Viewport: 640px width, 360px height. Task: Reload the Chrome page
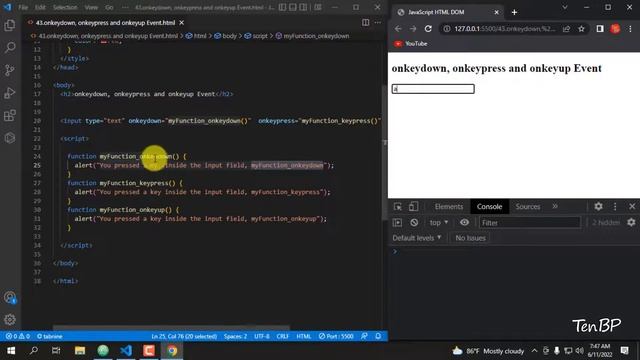pyautogui.click(x=428, y=29)
